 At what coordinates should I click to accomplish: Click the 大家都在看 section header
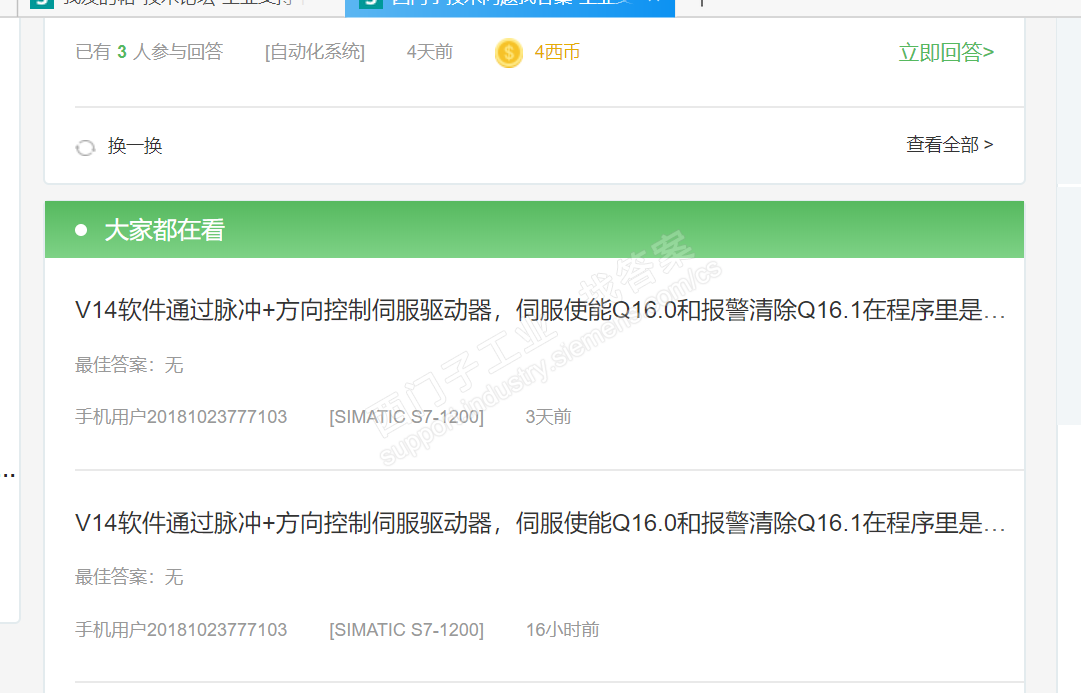[534, 230]
